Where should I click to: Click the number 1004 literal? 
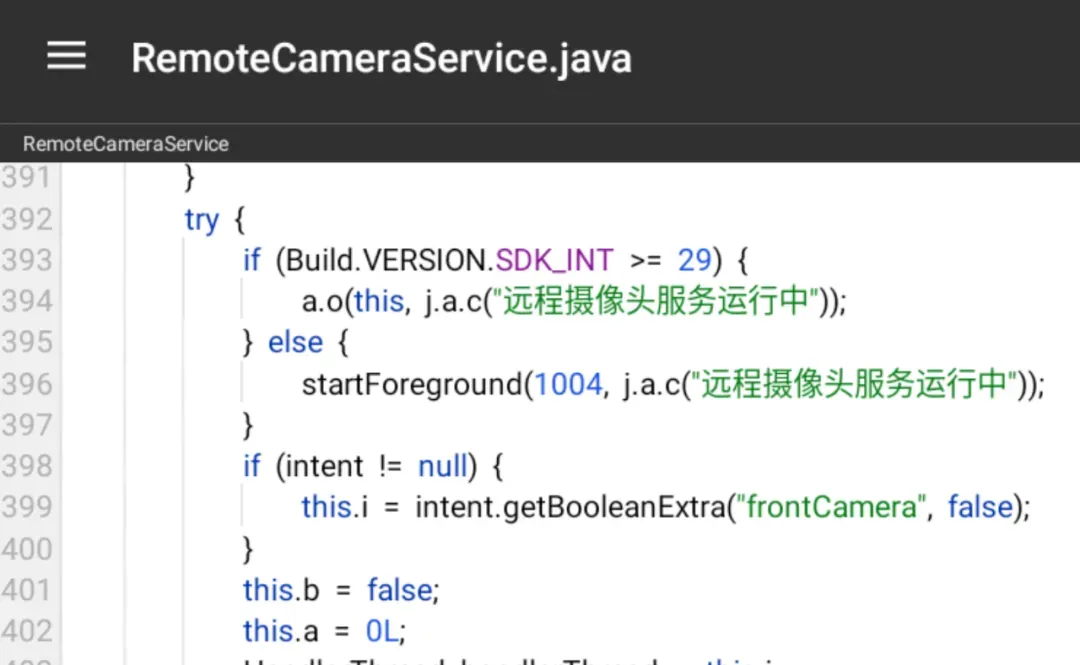coord(568,385)
